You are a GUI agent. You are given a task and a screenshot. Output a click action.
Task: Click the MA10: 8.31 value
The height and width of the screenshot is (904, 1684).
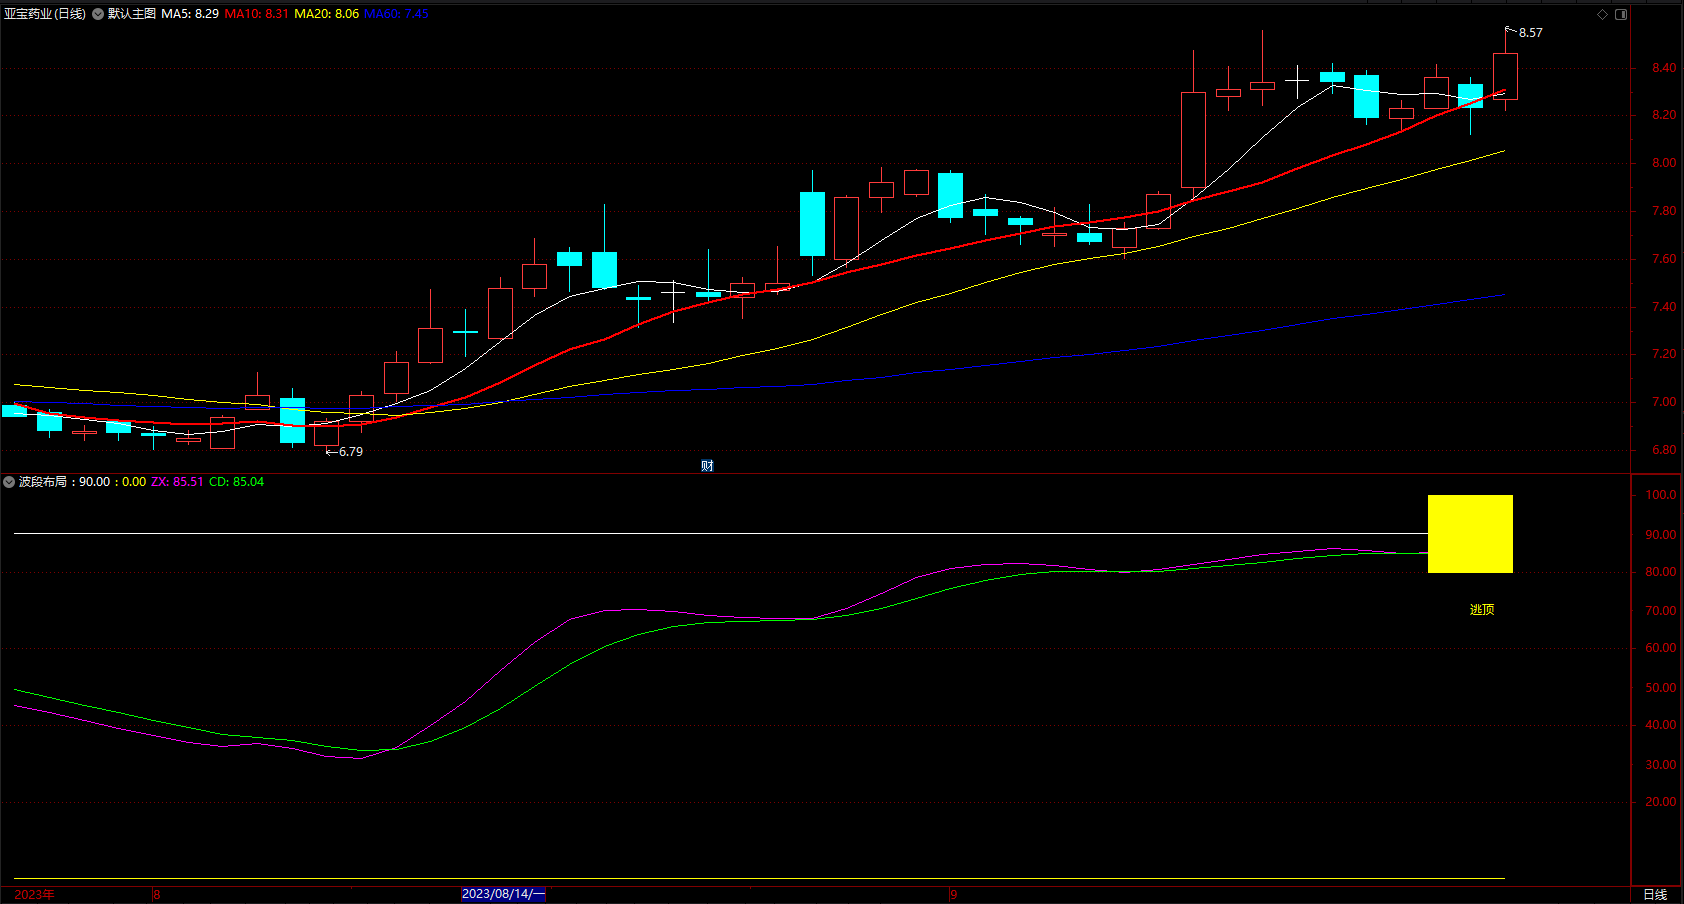(257, 14)
